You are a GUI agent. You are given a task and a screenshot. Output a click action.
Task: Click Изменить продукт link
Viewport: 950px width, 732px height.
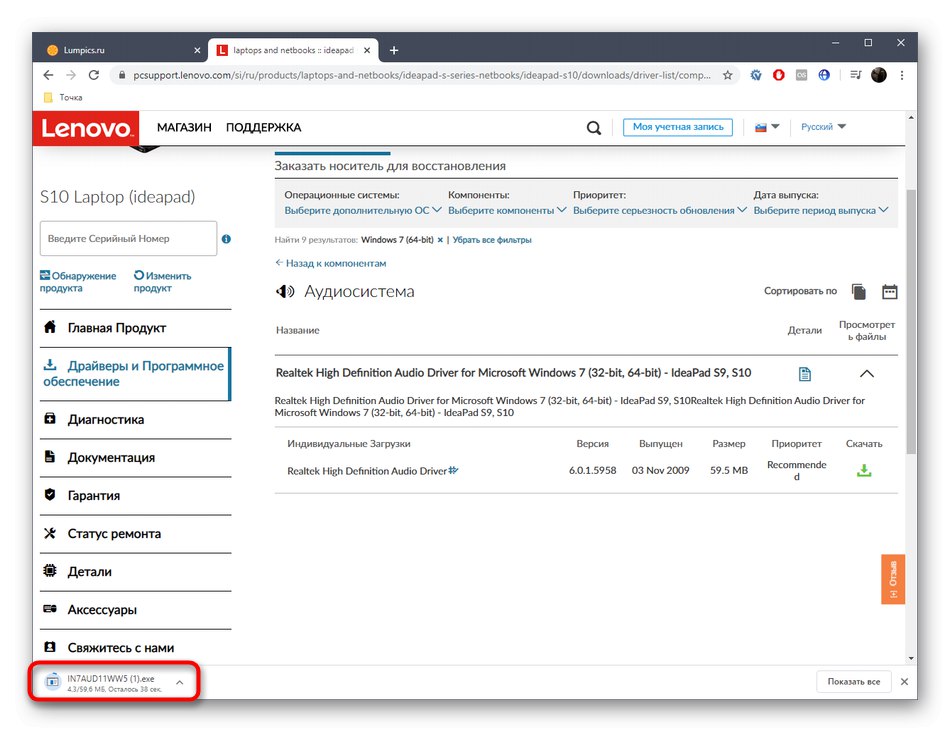[162, 282]
